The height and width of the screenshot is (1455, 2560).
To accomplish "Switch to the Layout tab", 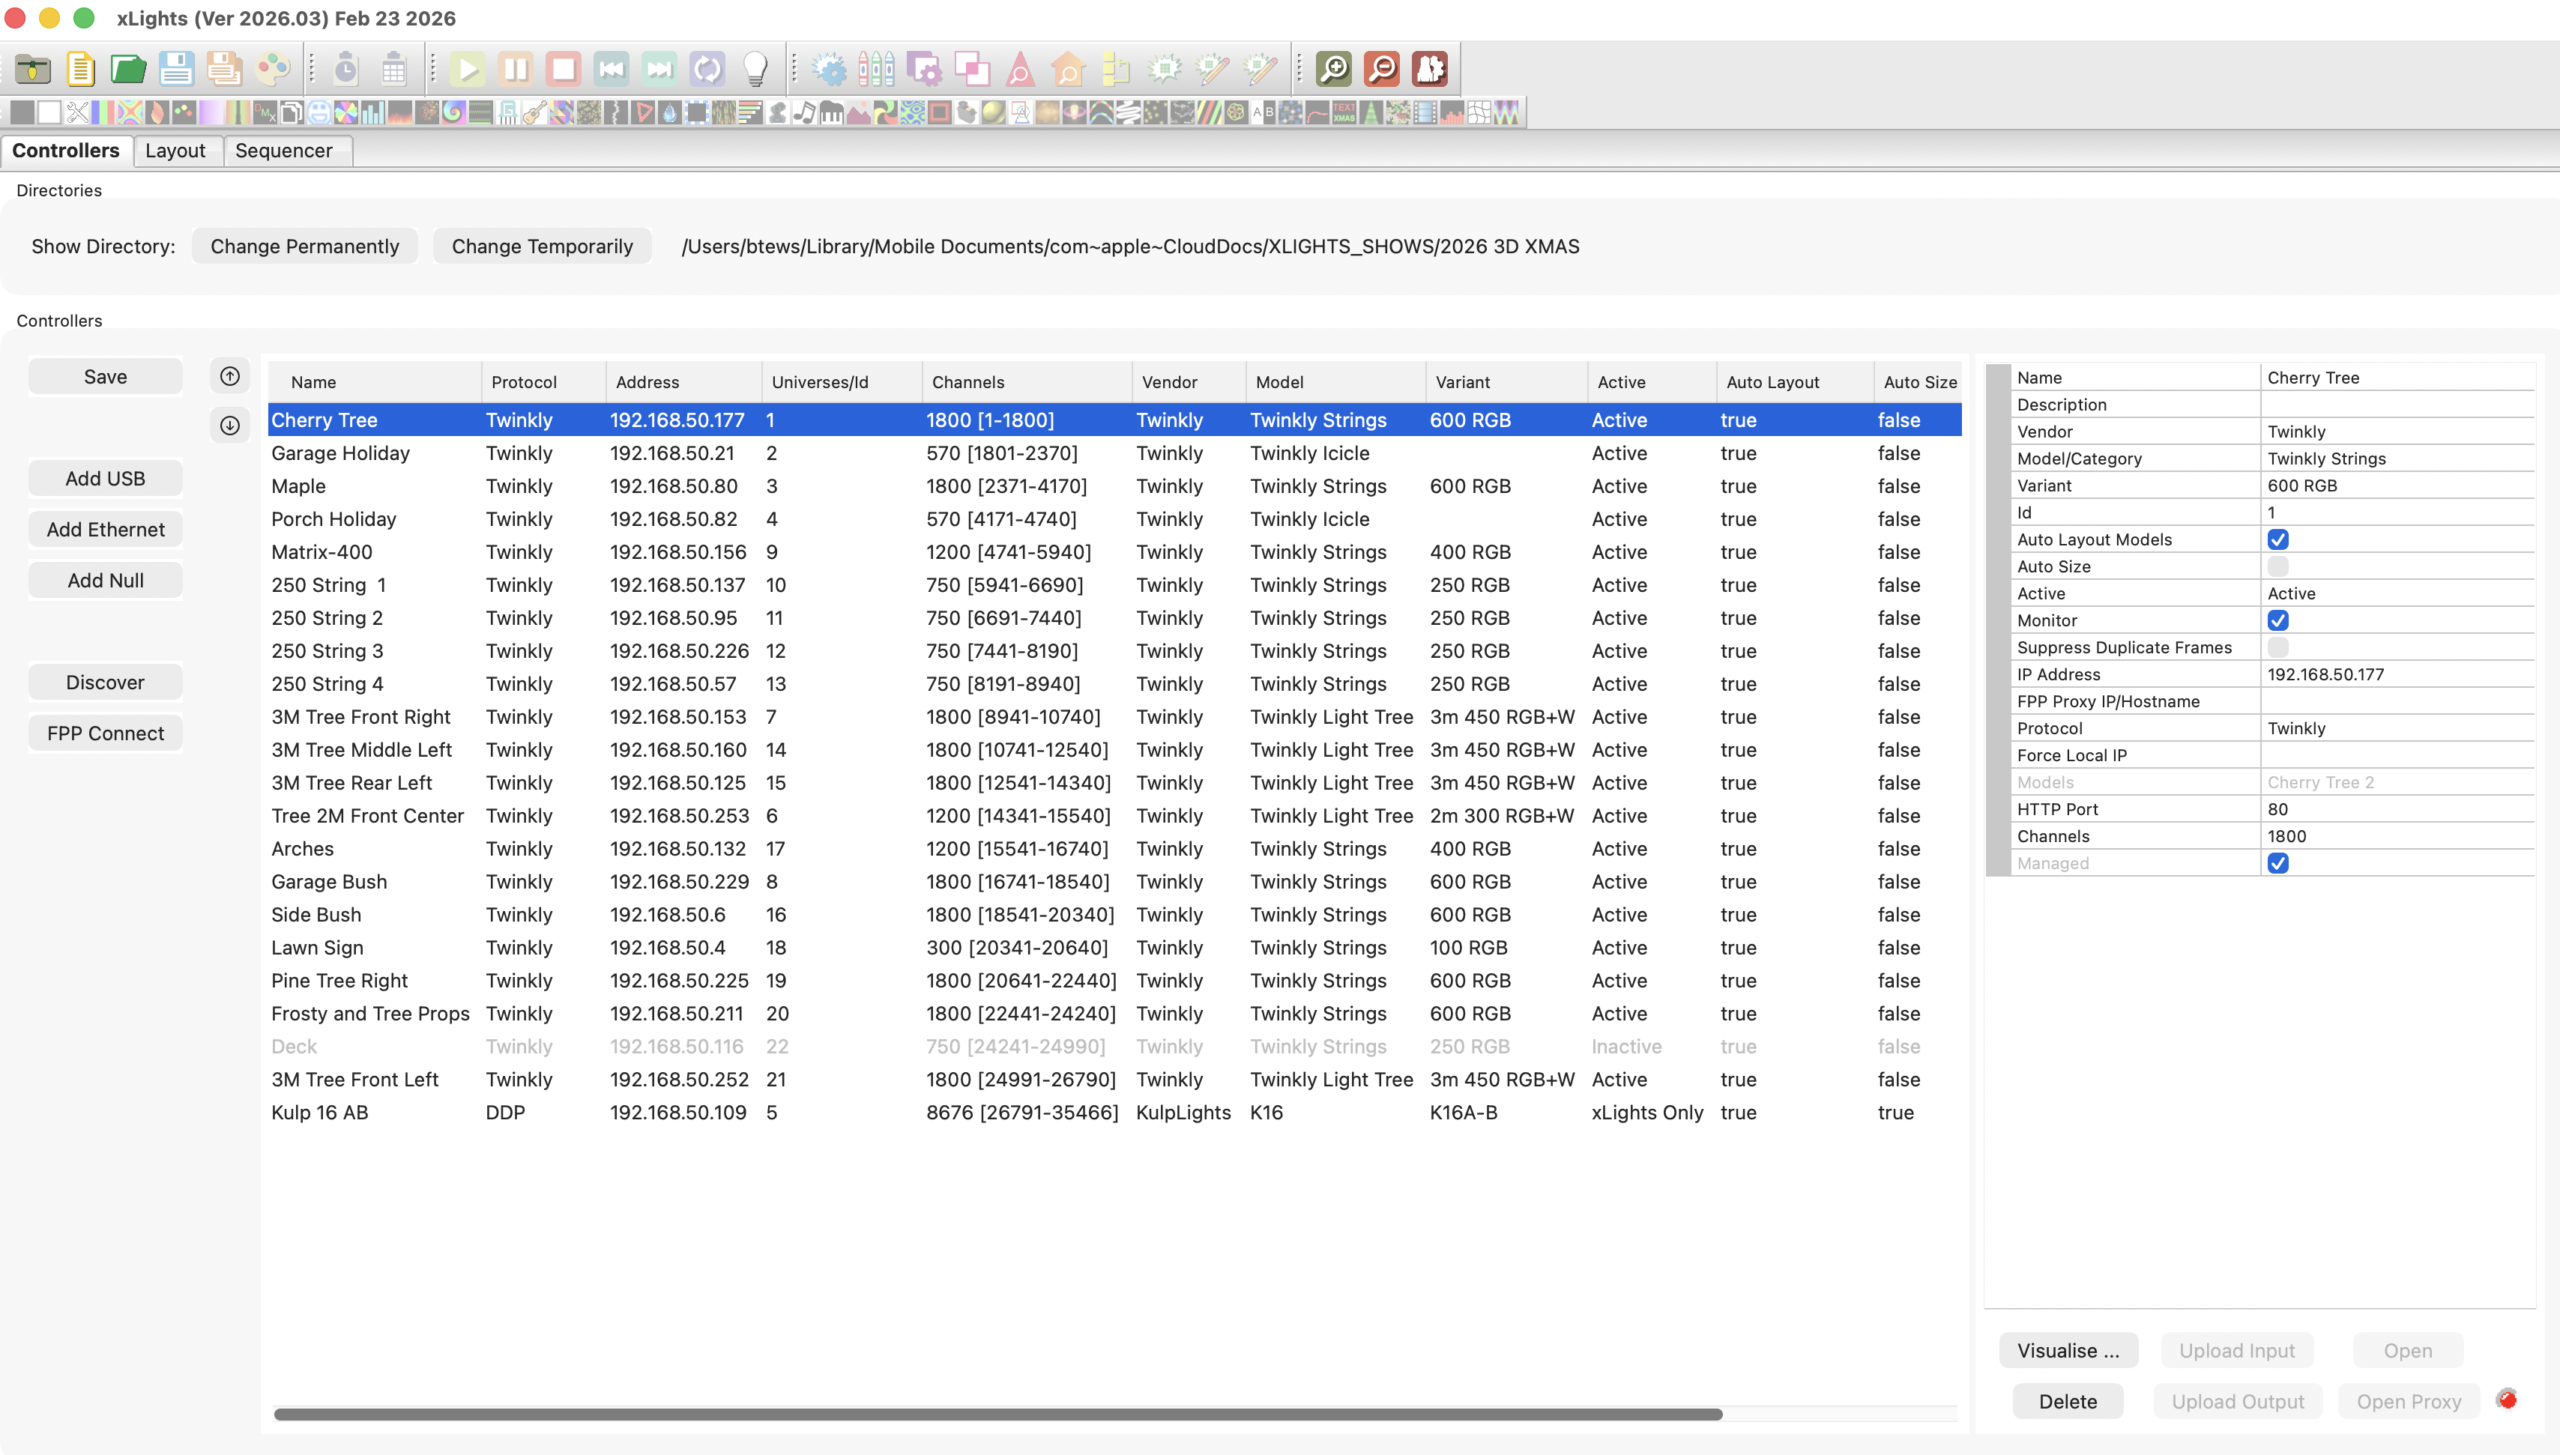I will [x=175, y=151].
